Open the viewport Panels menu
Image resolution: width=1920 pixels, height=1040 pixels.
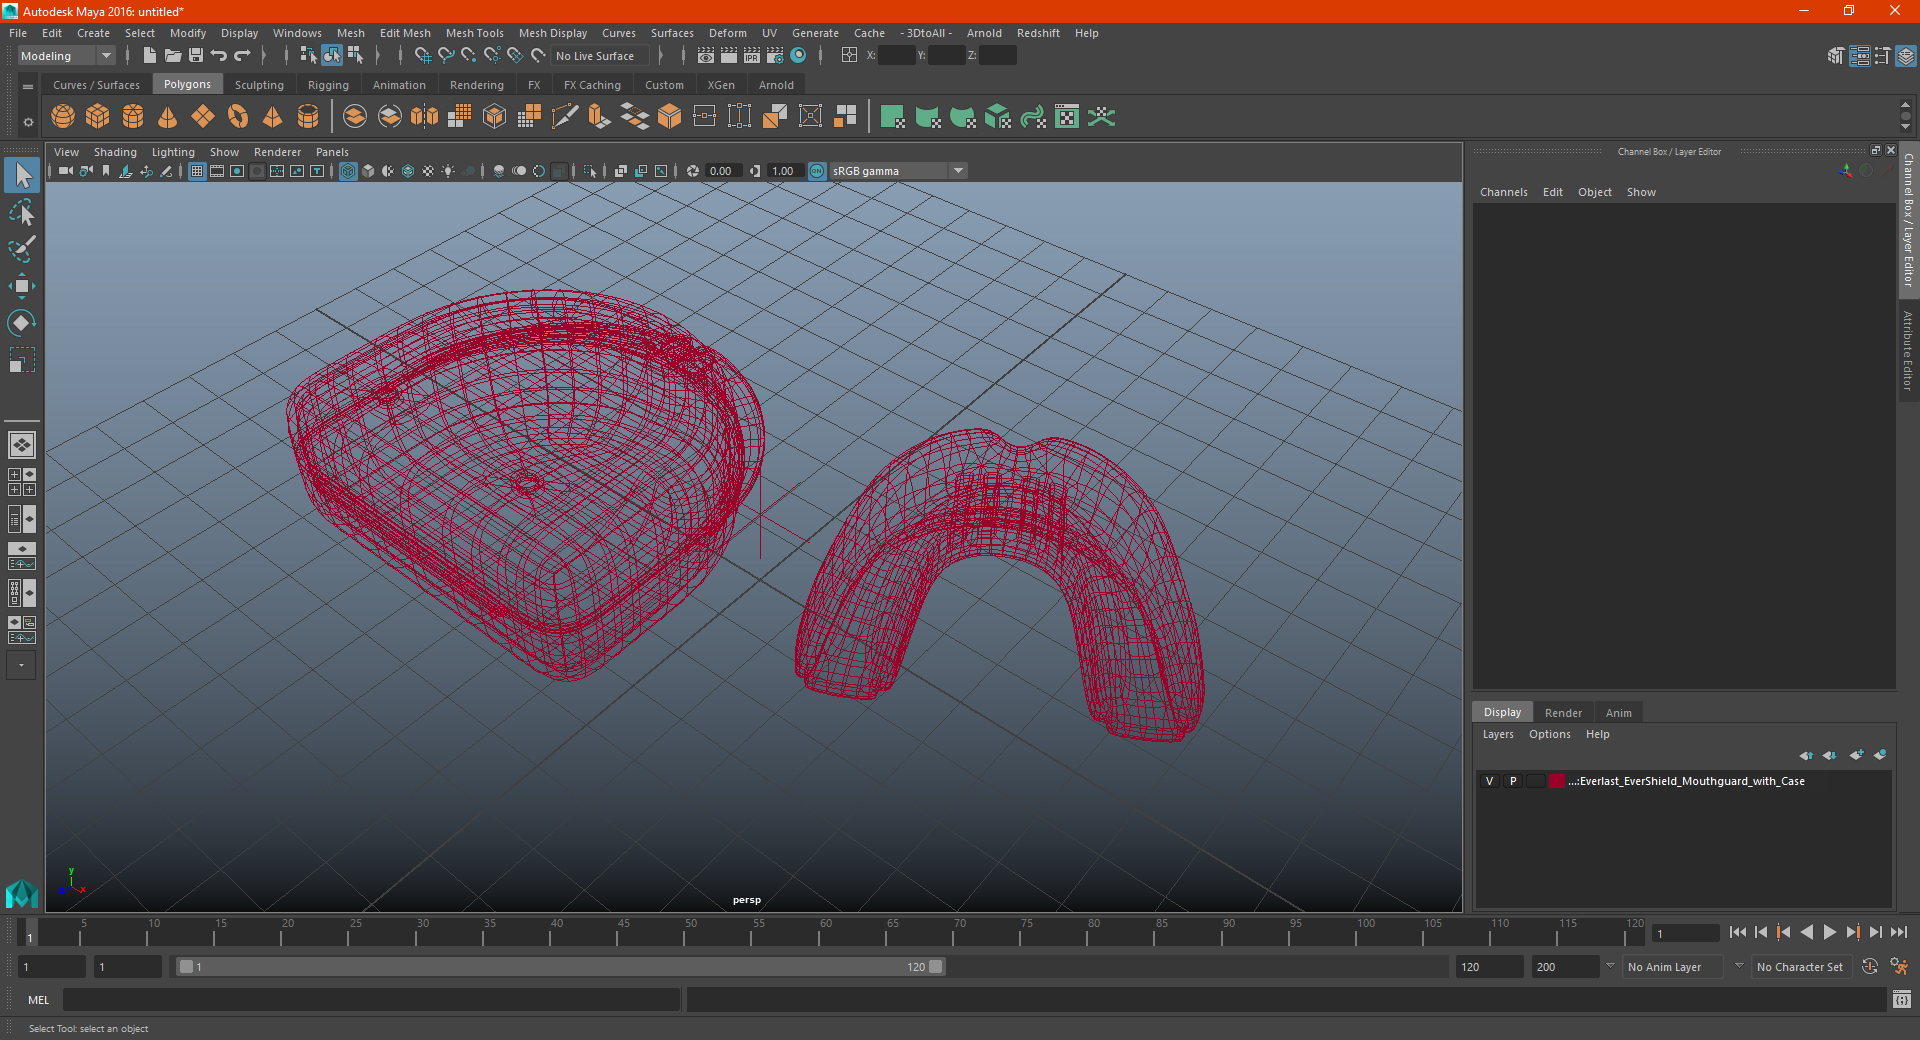332,152
